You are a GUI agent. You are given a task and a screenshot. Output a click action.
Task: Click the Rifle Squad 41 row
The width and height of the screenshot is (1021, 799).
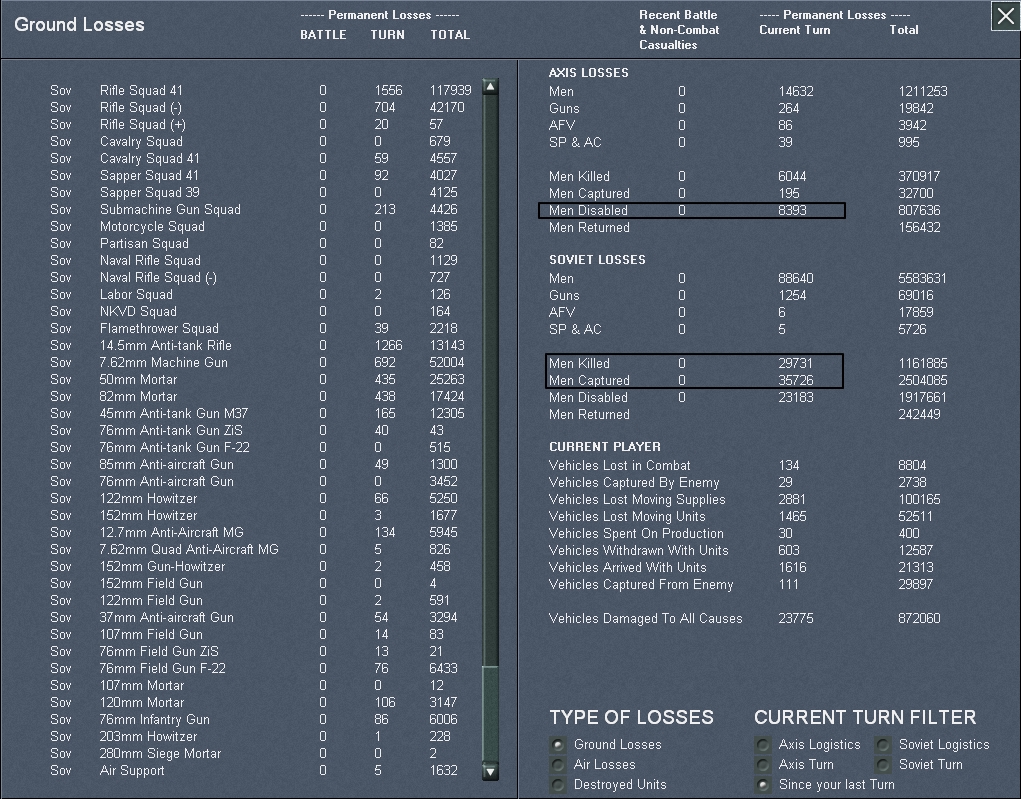260,91
